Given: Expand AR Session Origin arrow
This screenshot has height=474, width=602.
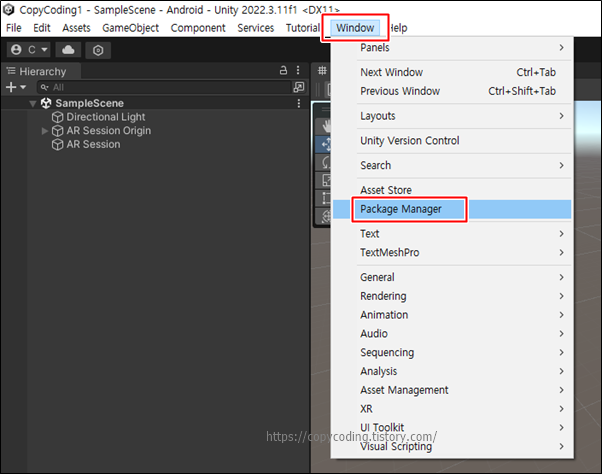Looking at the screenshot, I should (45, 131).
